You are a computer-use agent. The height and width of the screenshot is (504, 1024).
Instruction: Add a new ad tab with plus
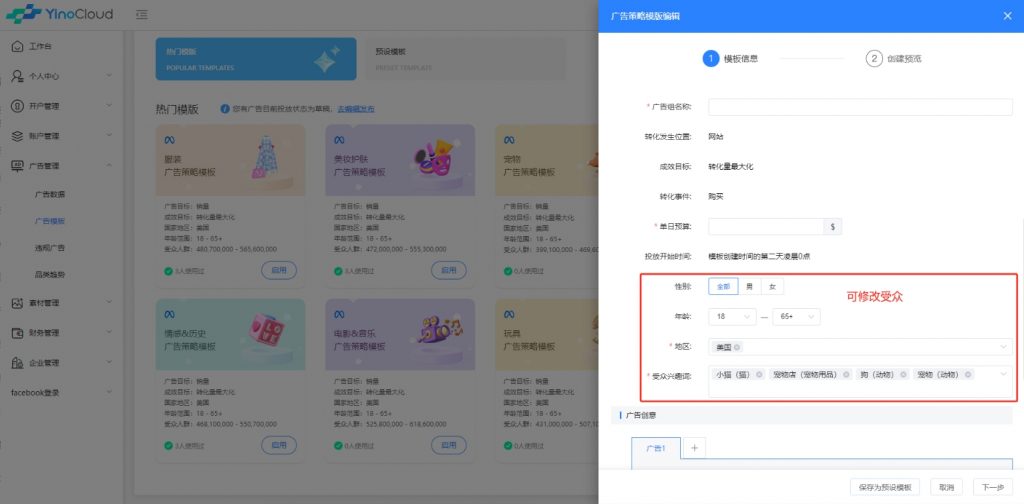694,448
